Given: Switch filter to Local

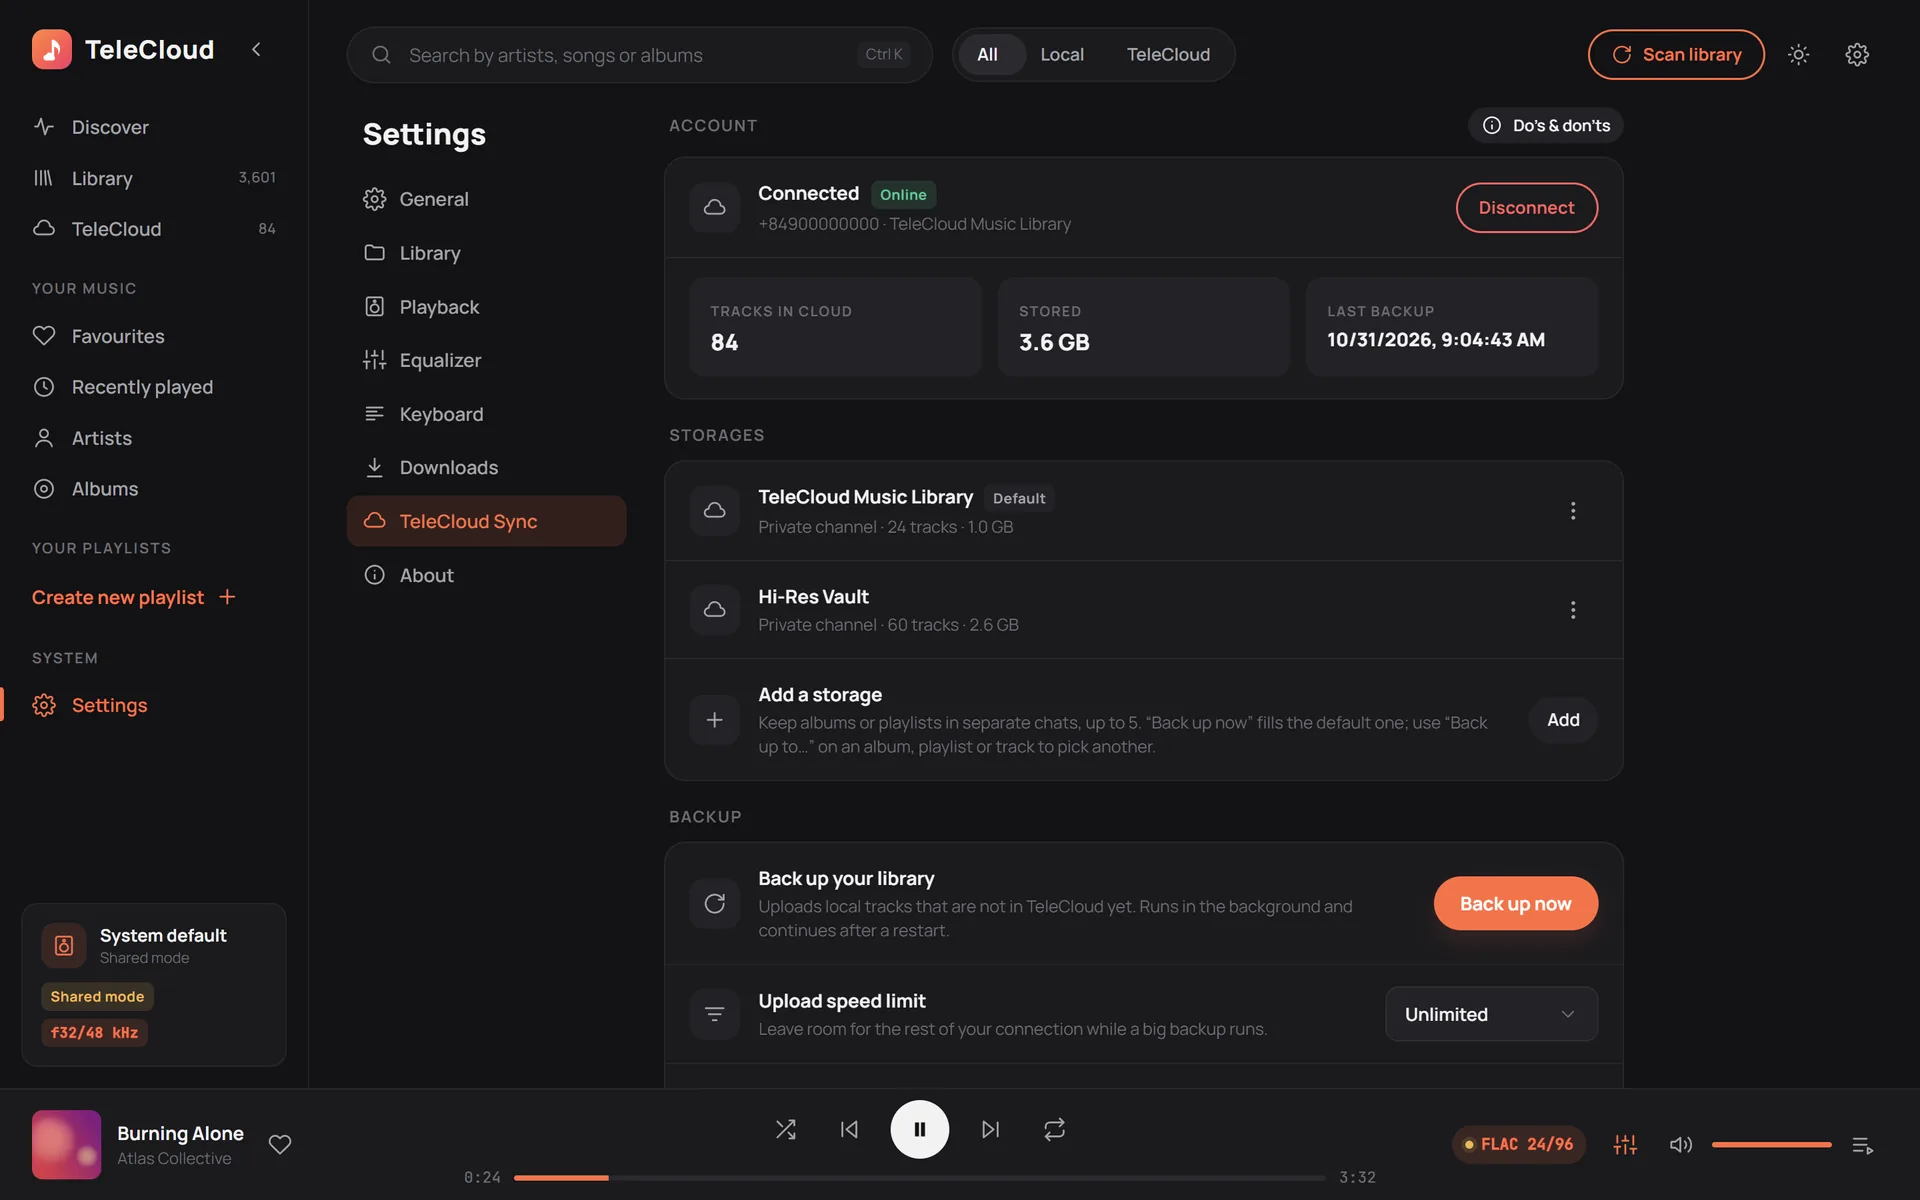Looking at the screenshot, I should 1062,55.
